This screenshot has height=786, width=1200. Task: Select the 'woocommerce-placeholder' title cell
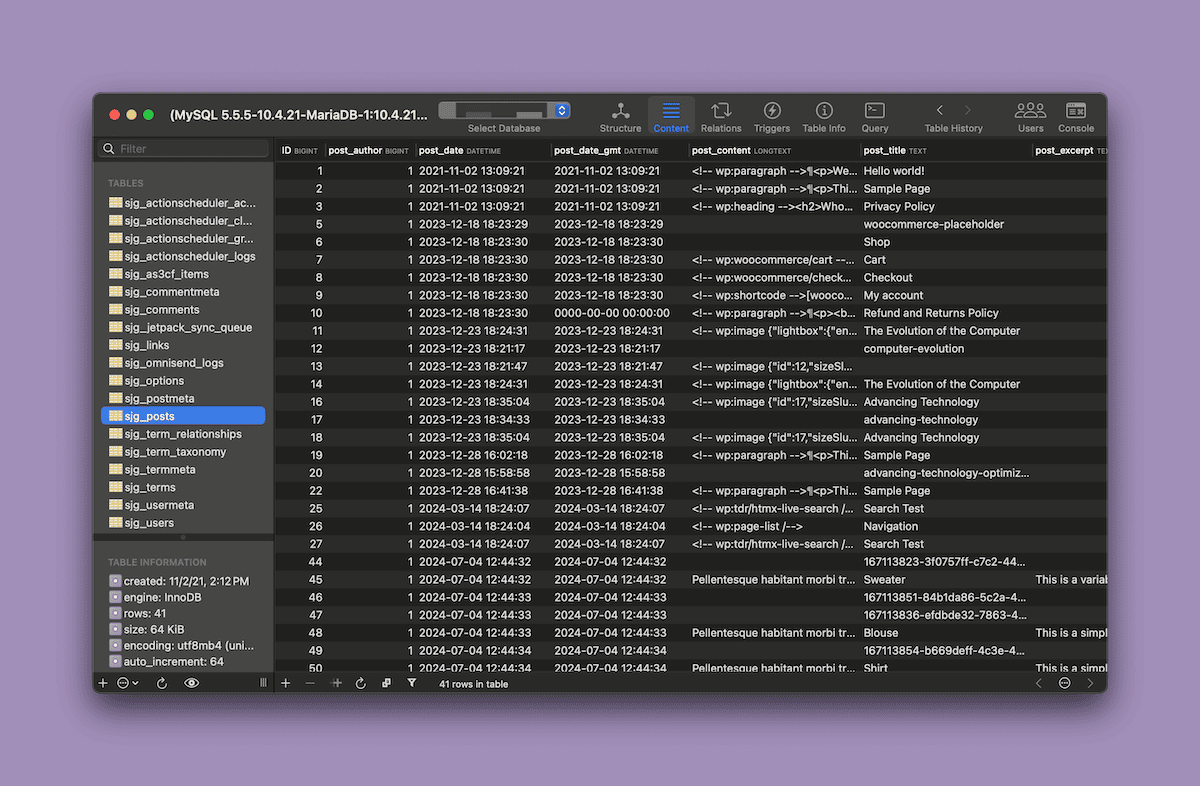[946, 224]
